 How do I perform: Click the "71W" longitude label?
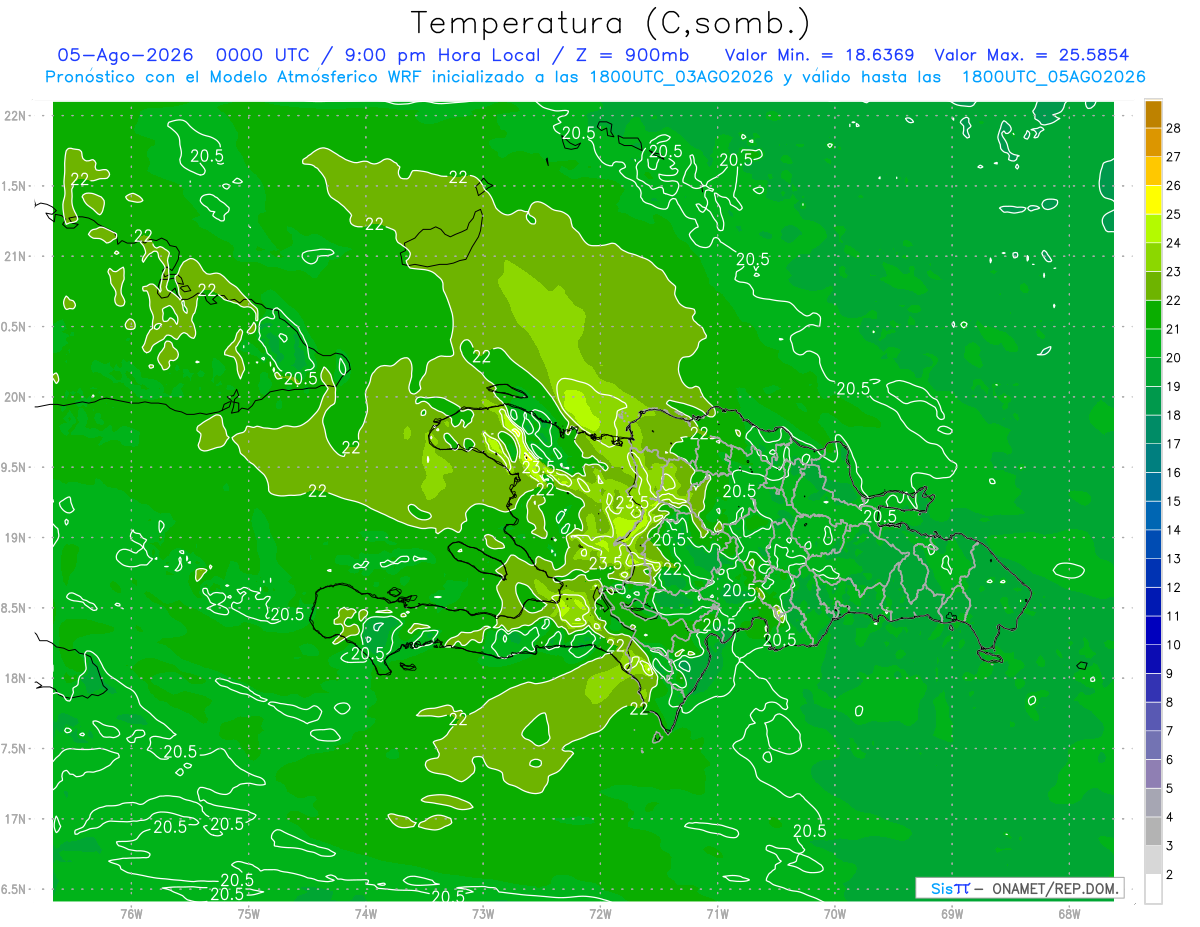[x=717, y=913]
